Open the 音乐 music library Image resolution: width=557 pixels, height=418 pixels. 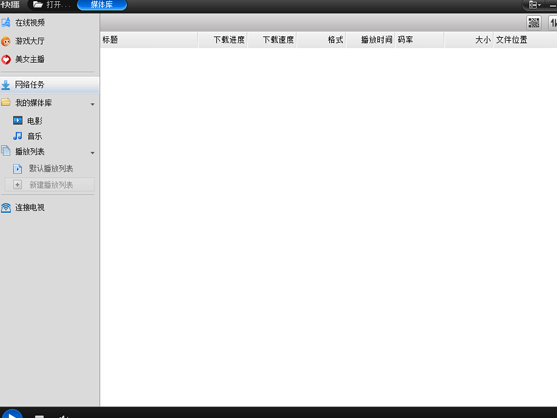point(28,136)
